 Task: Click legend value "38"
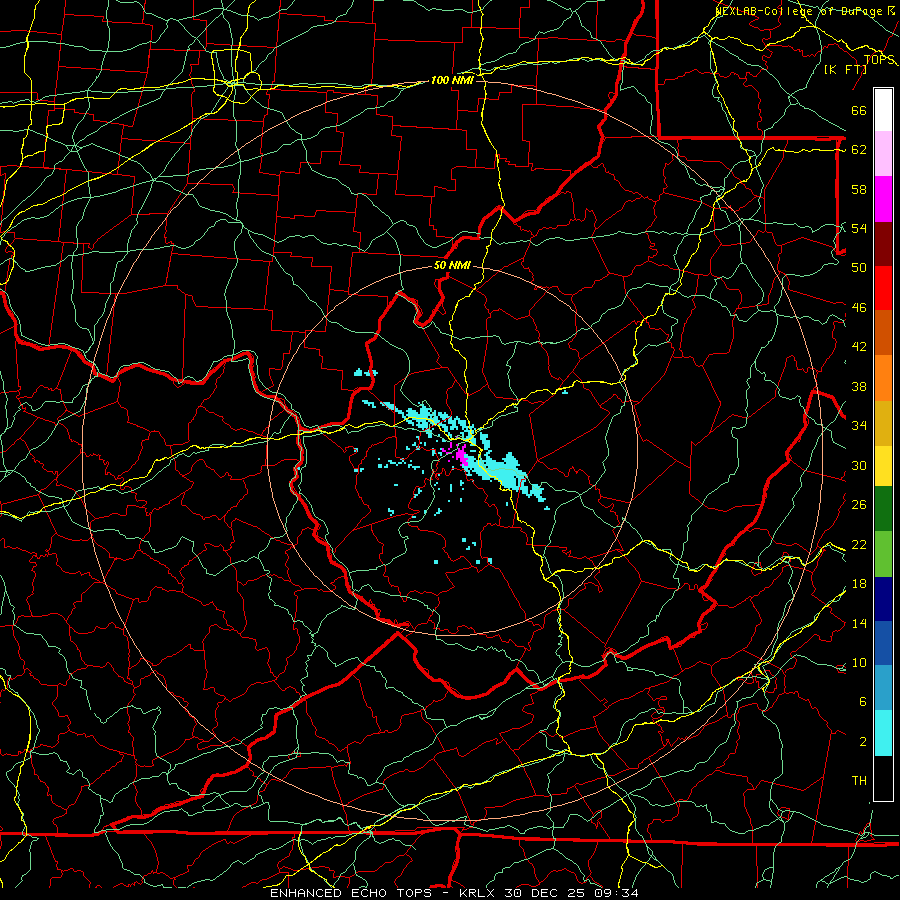[859, 386]
